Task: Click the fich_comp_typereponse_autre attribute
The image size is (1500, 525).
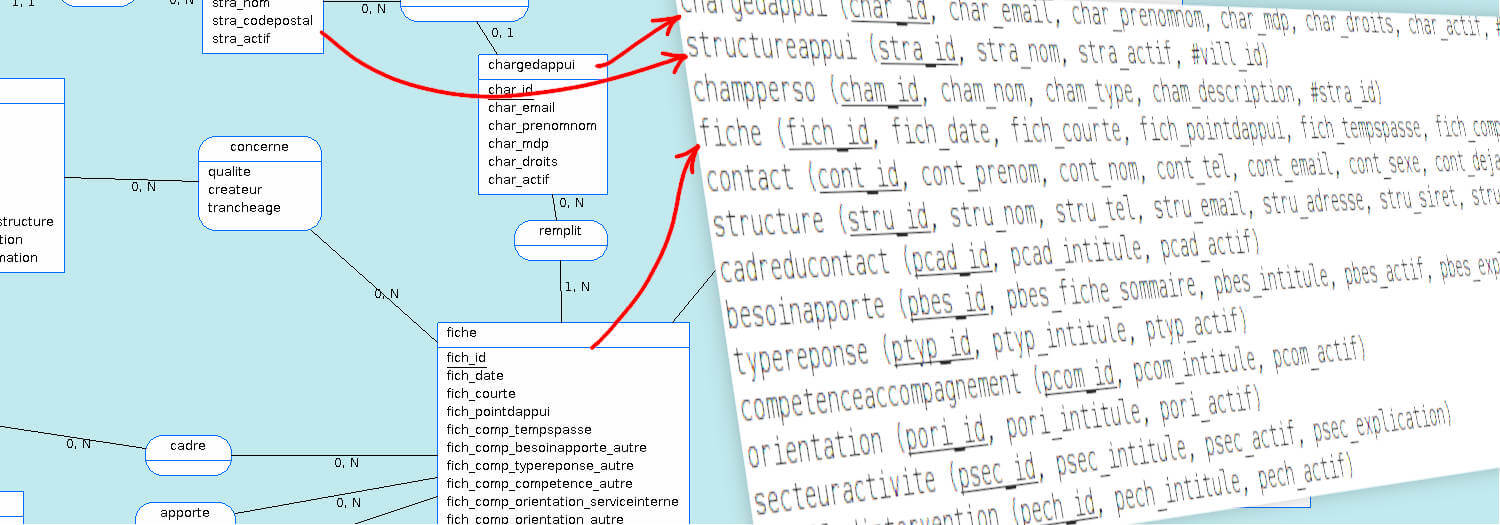Action: click(540, 466)
